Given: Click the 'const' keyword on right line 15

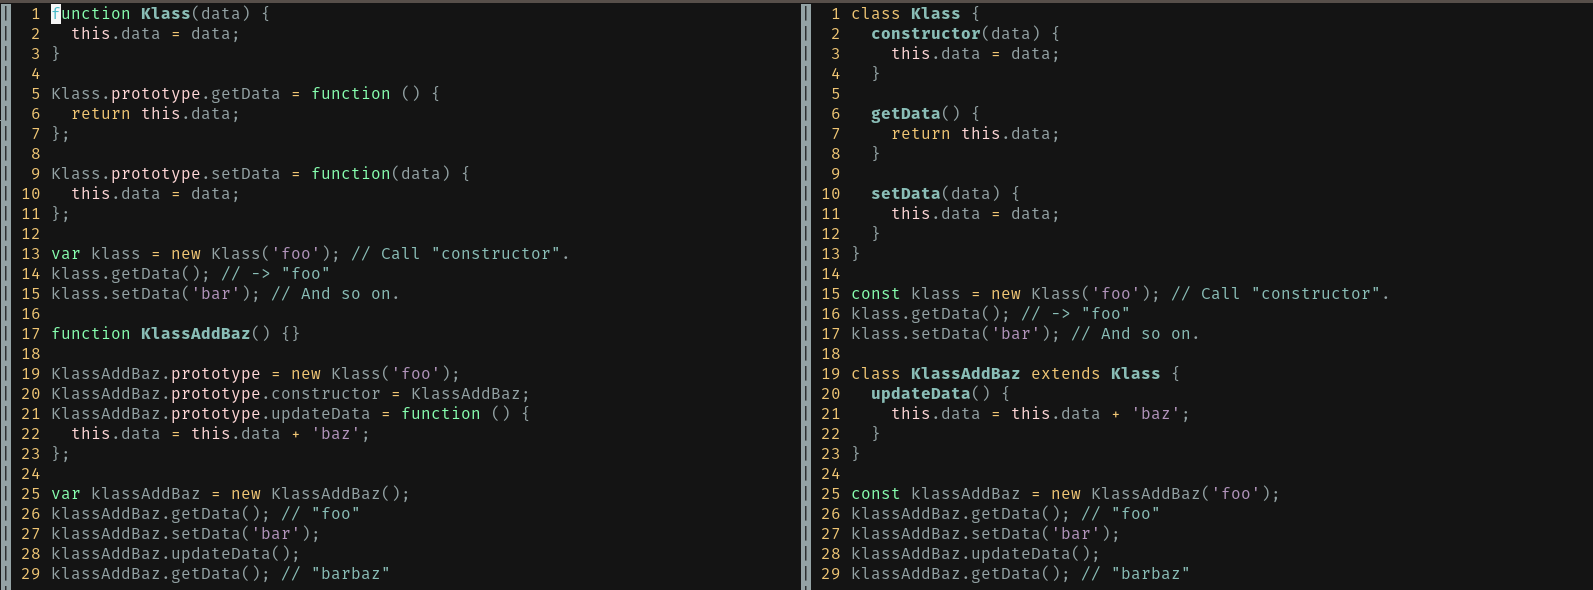Looking at the screenshot, I should tap(875, 294).
